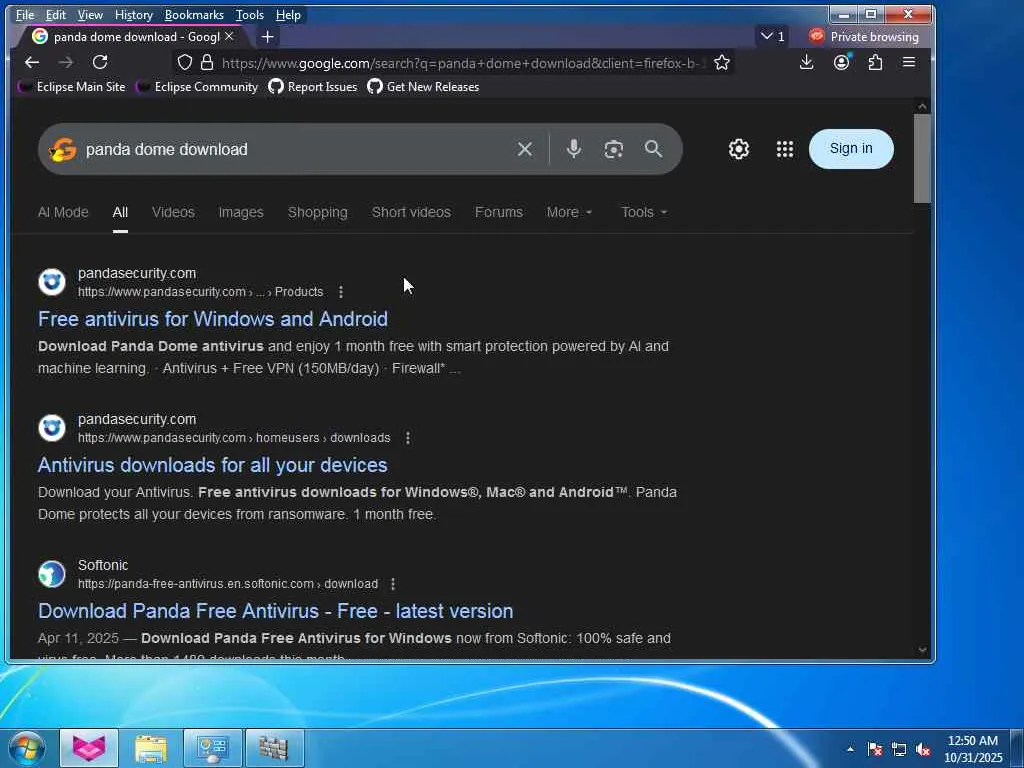Start voice search with microphone icon
Image resolution: width=1024 pixels, height=768 pixels.
[573, 149]
